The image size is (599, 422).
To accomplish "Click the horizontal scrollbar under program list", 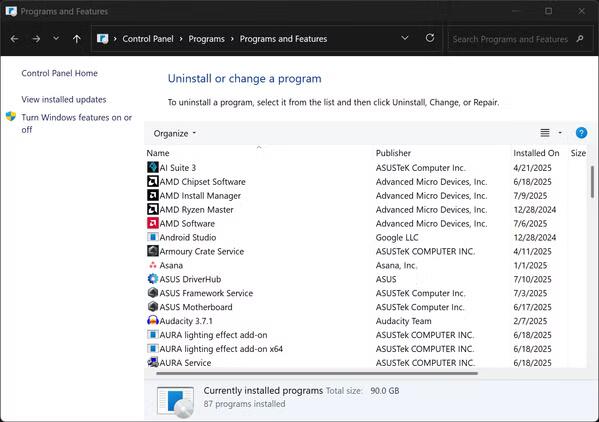I will tap(317, 373).
